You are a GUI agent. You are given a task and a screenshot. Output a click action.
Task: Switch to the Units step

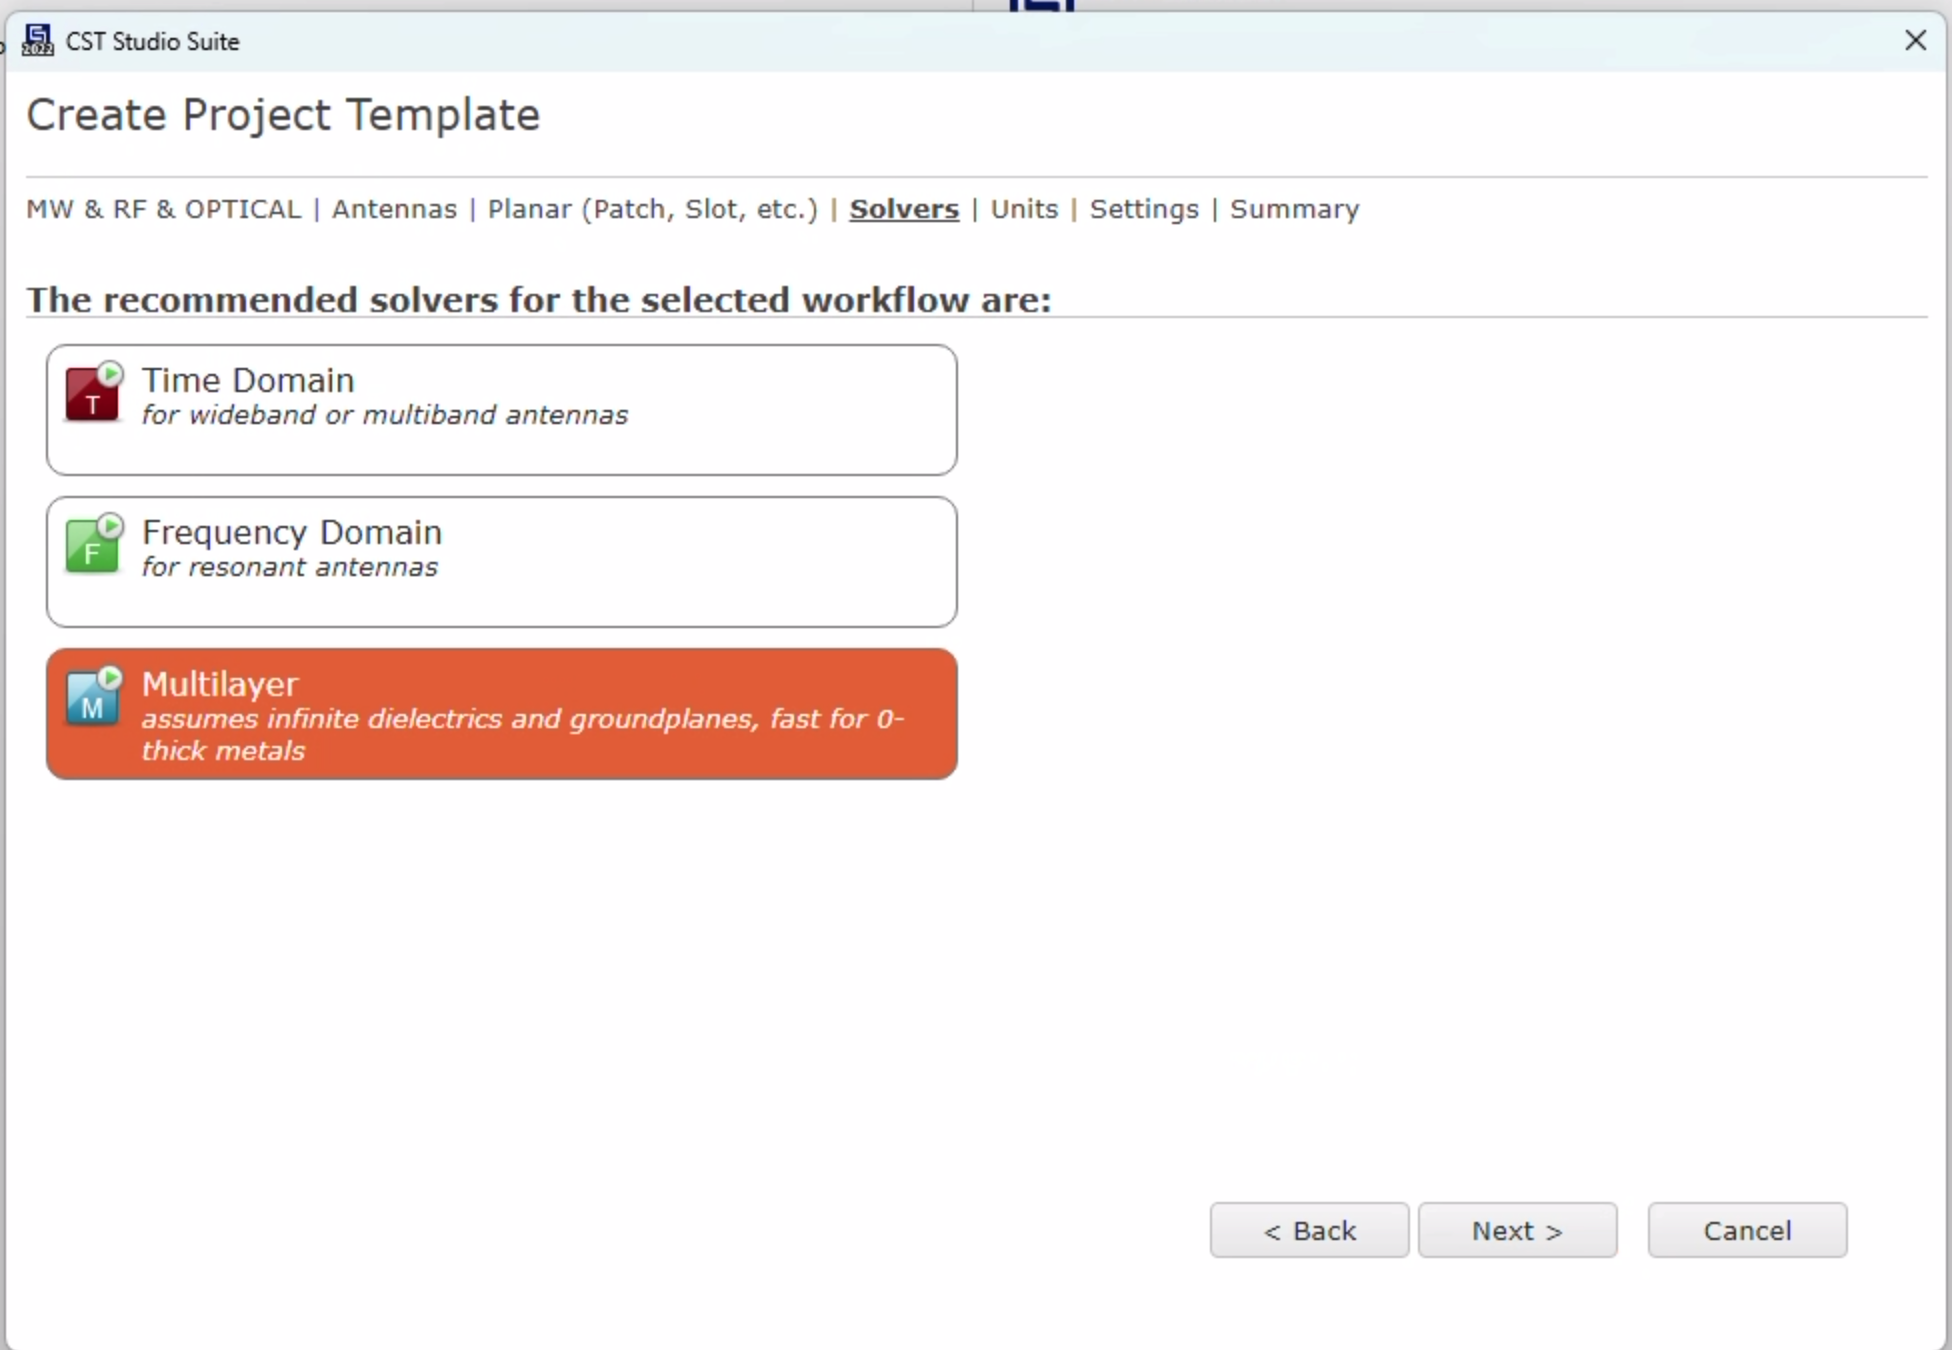point(1024,209)
